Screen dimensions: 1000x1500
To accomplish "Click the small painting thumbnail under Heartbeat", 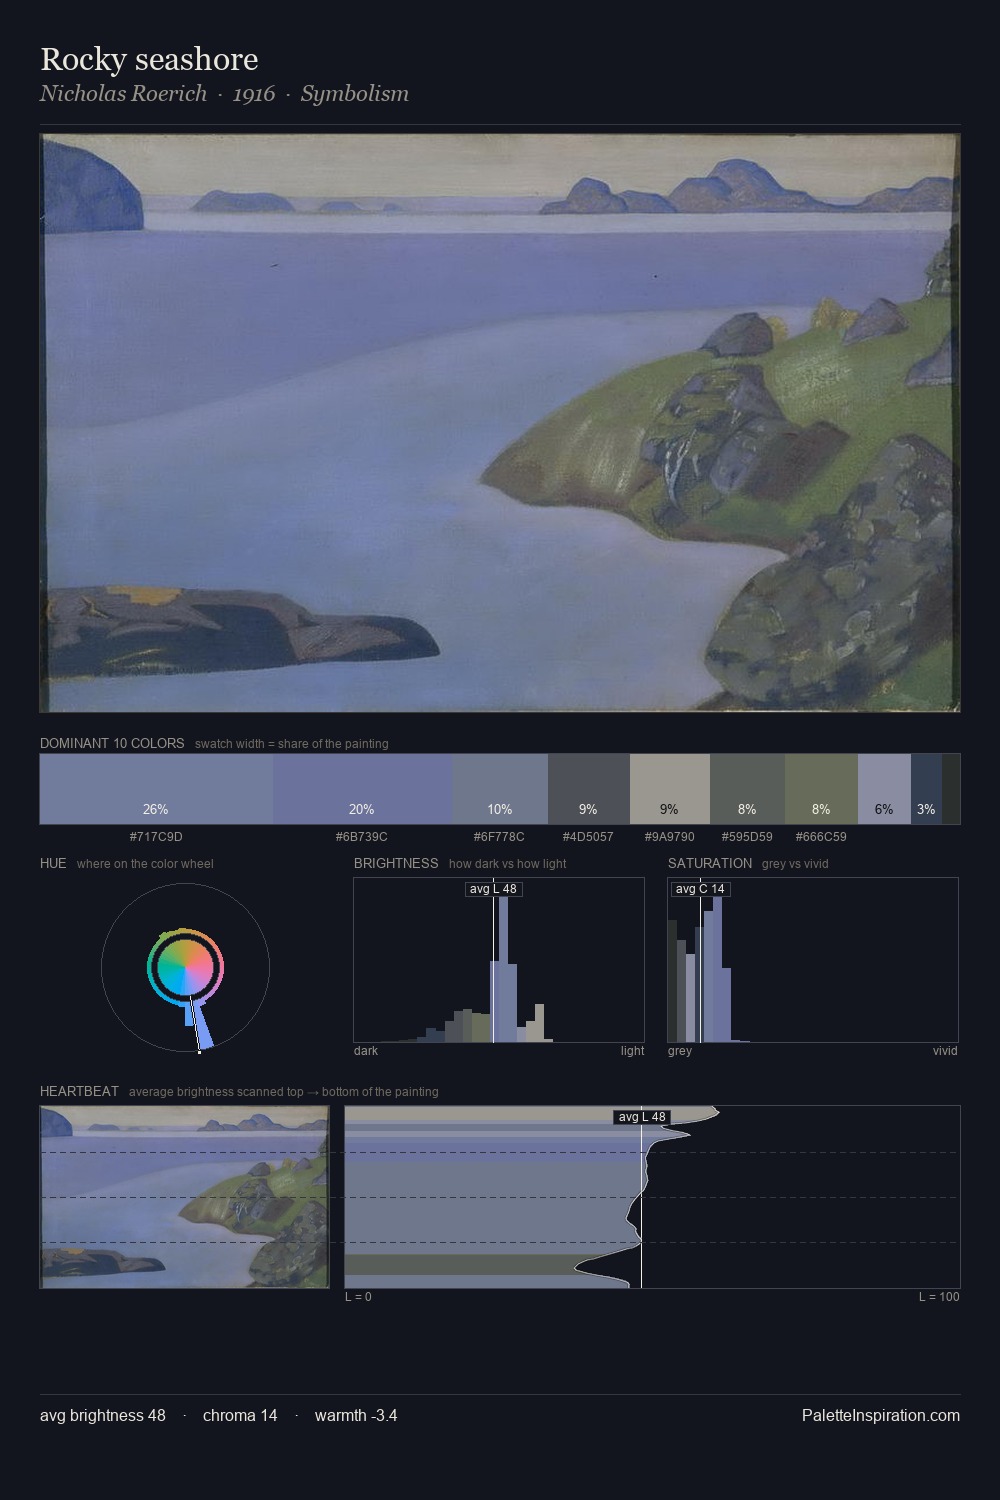I will (184, 1197).
